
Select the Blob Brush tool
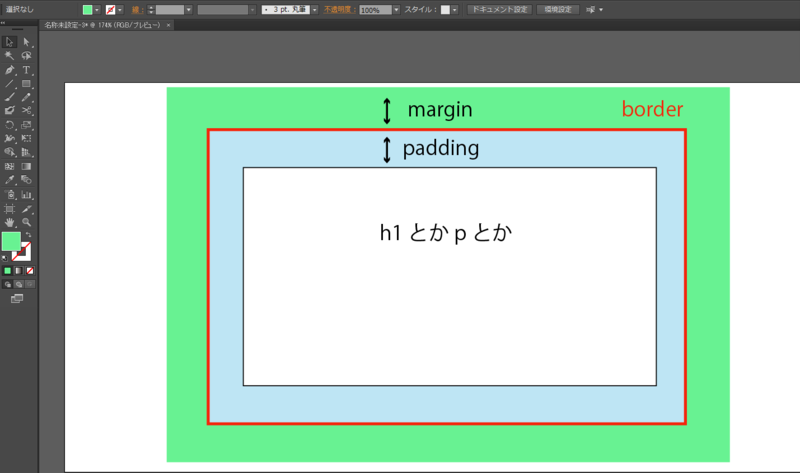[9, 110]
